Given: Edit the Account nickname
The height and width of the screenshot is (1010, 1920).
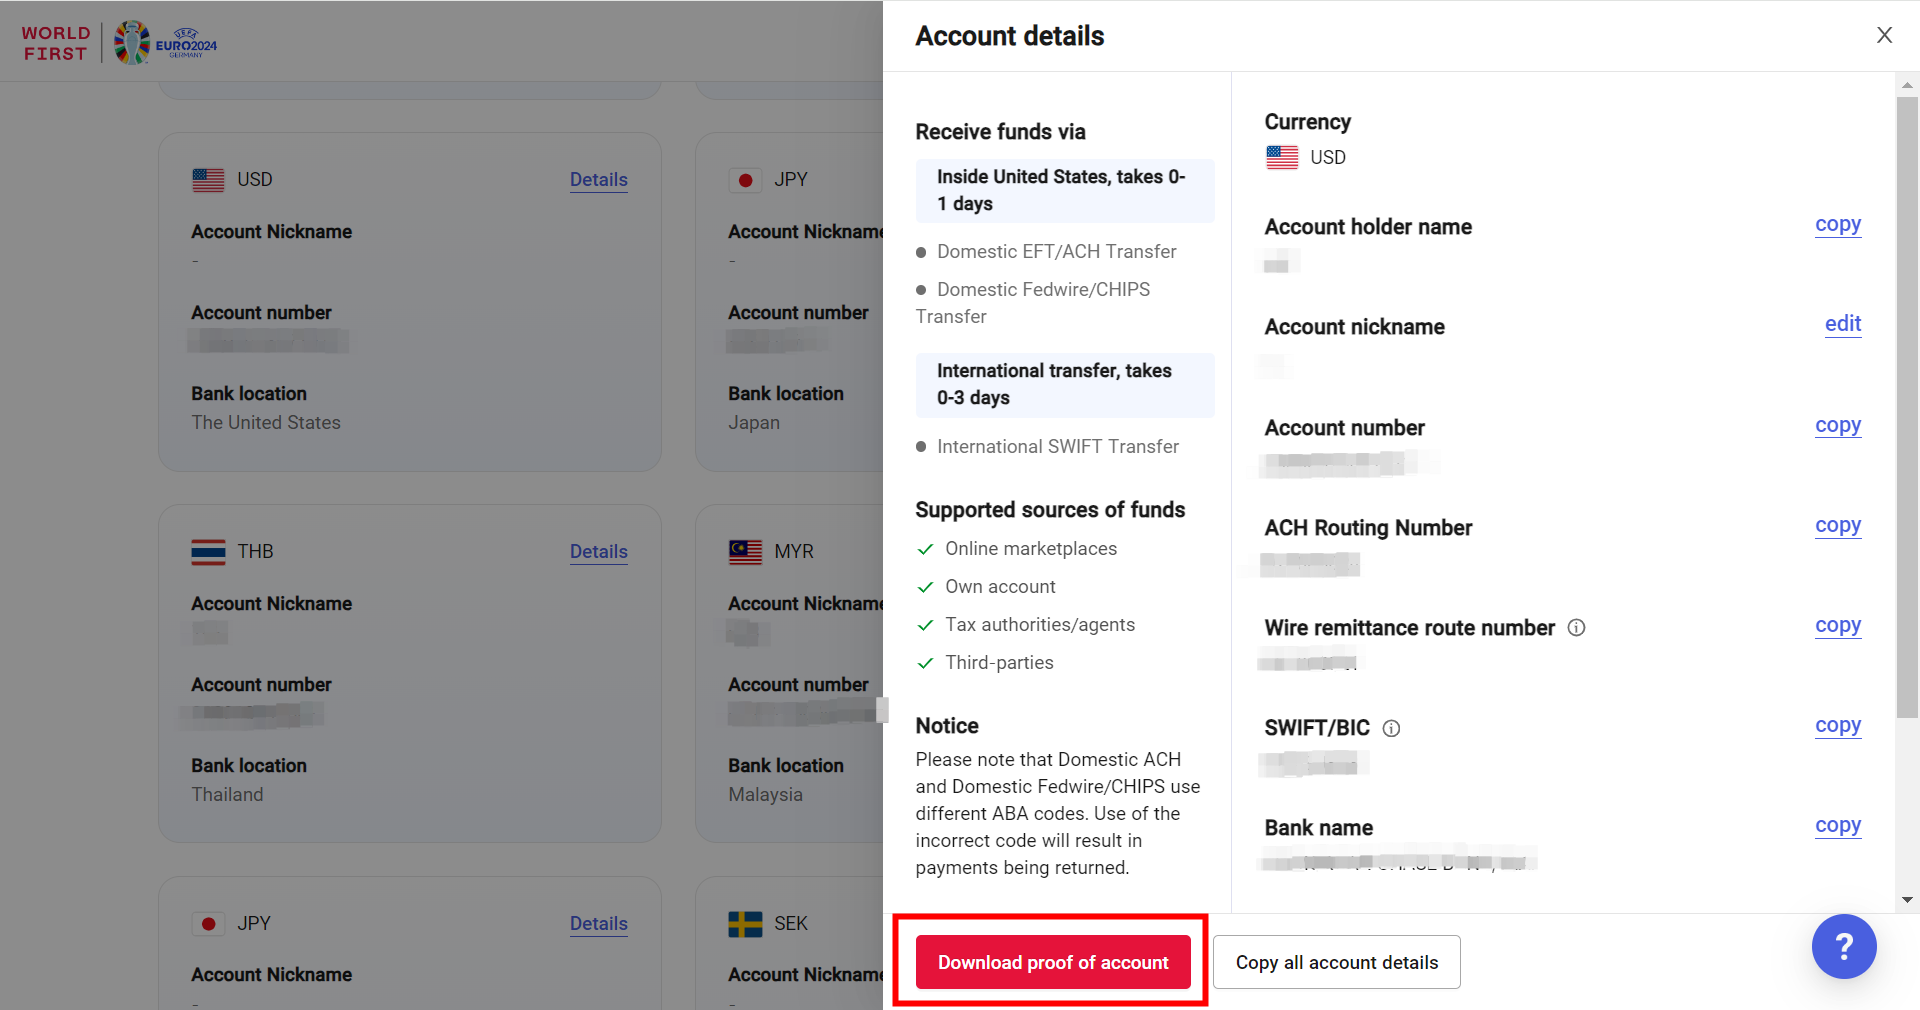Looking at the screenshot, I should [1842, 324].
